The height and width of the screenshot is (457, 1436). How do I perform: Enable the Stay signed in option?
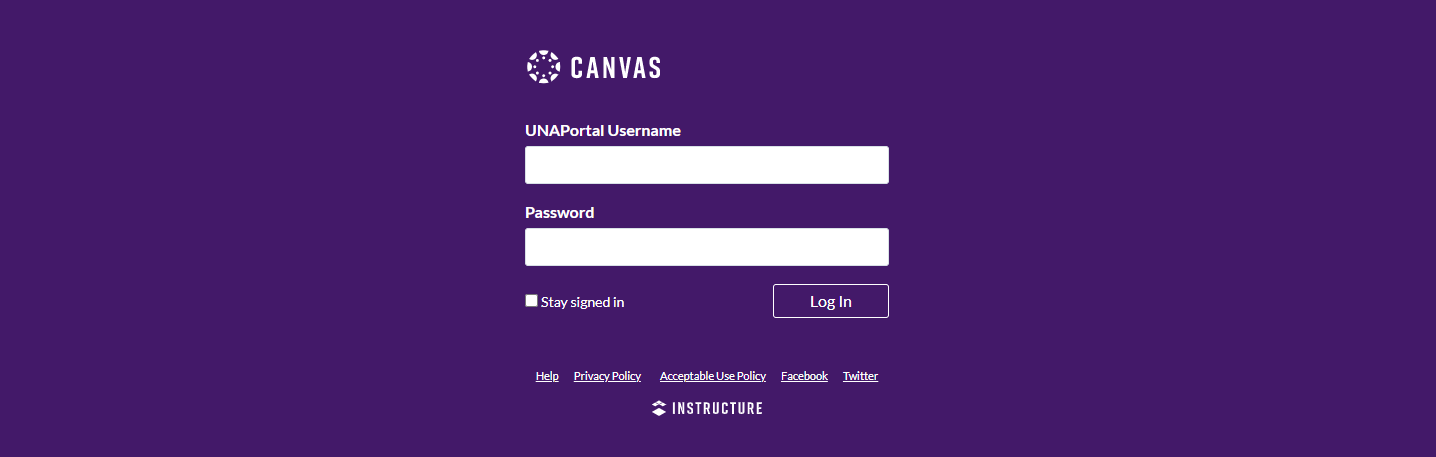click(x=532, y=301)
